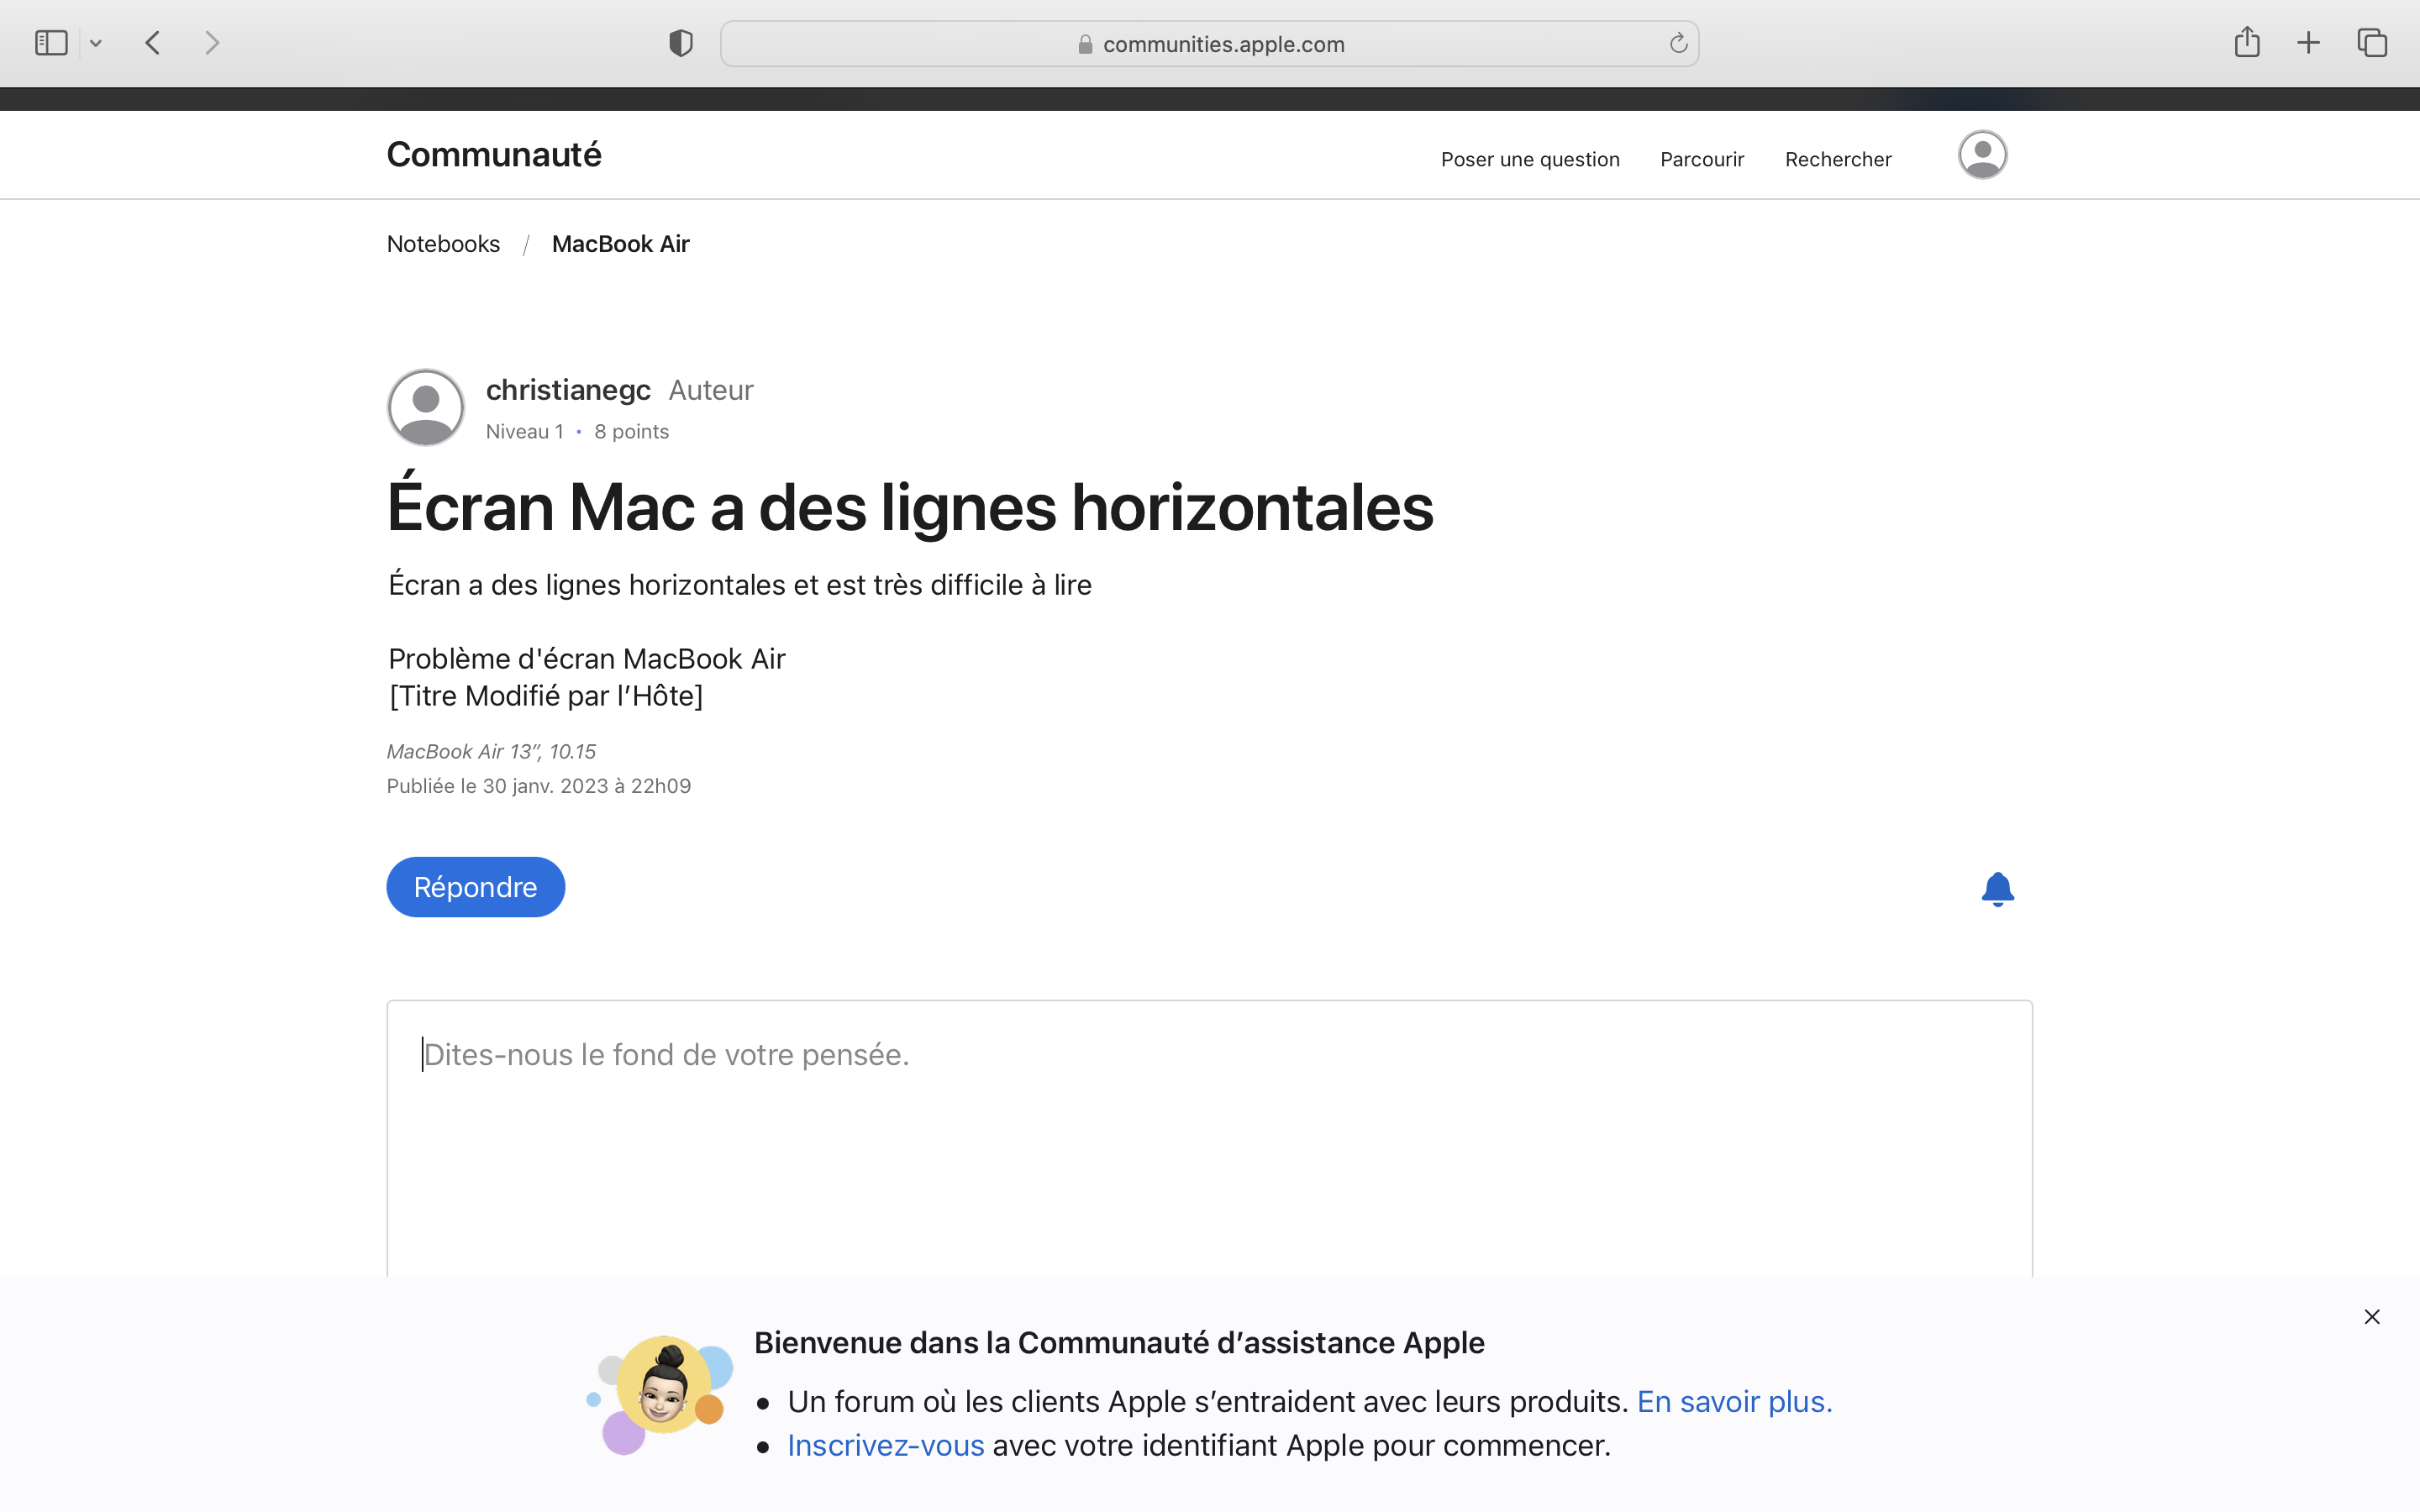
Task: Expand the tab group dropdown arrow
Action: (x=96, y=43)
